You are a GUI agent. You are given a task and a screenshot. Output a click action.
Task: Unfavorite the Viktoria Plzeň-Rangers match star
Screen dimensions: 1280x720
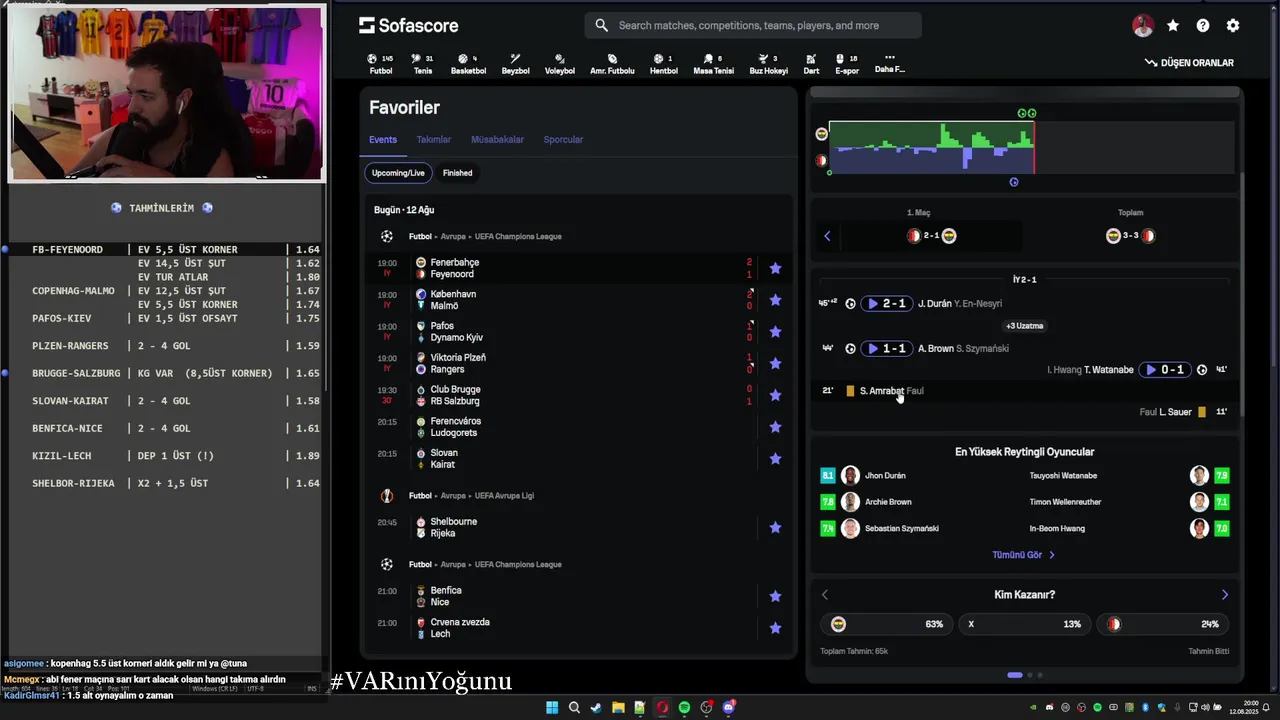[x=775, y=363]
